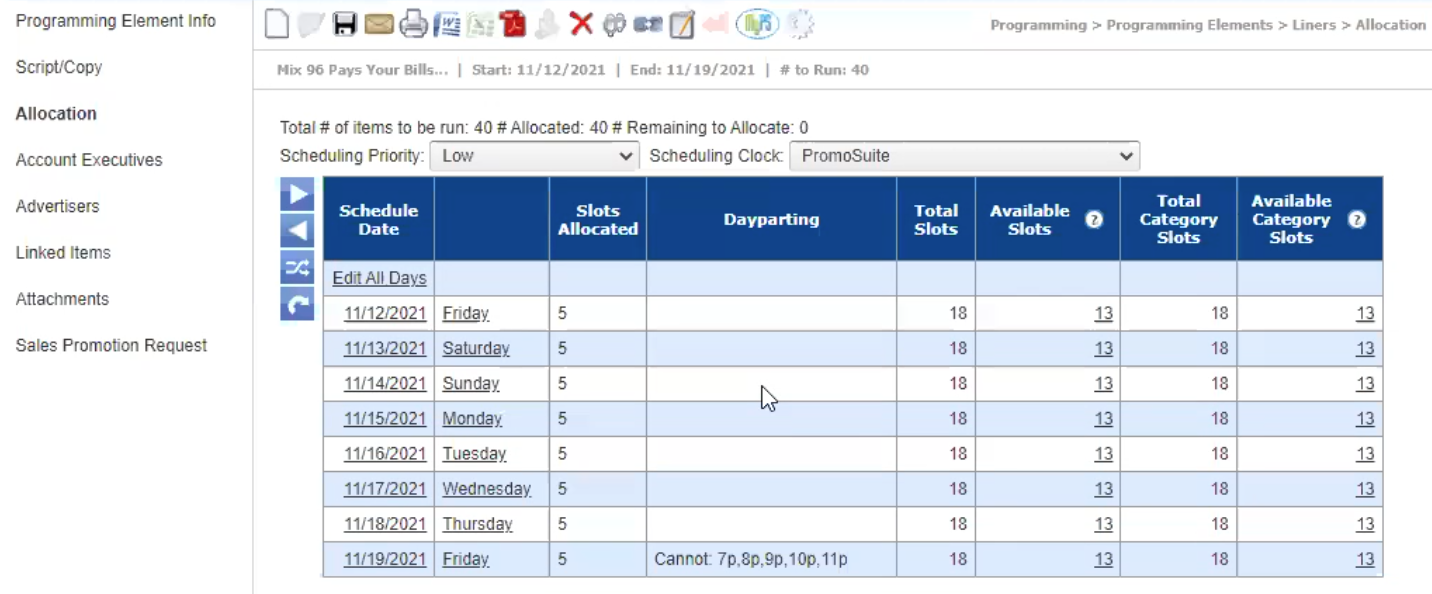Click the 'Mix 96 Pays Your Bills...' title text
This screenshot has width=1432, height=594.
[362, 70]
